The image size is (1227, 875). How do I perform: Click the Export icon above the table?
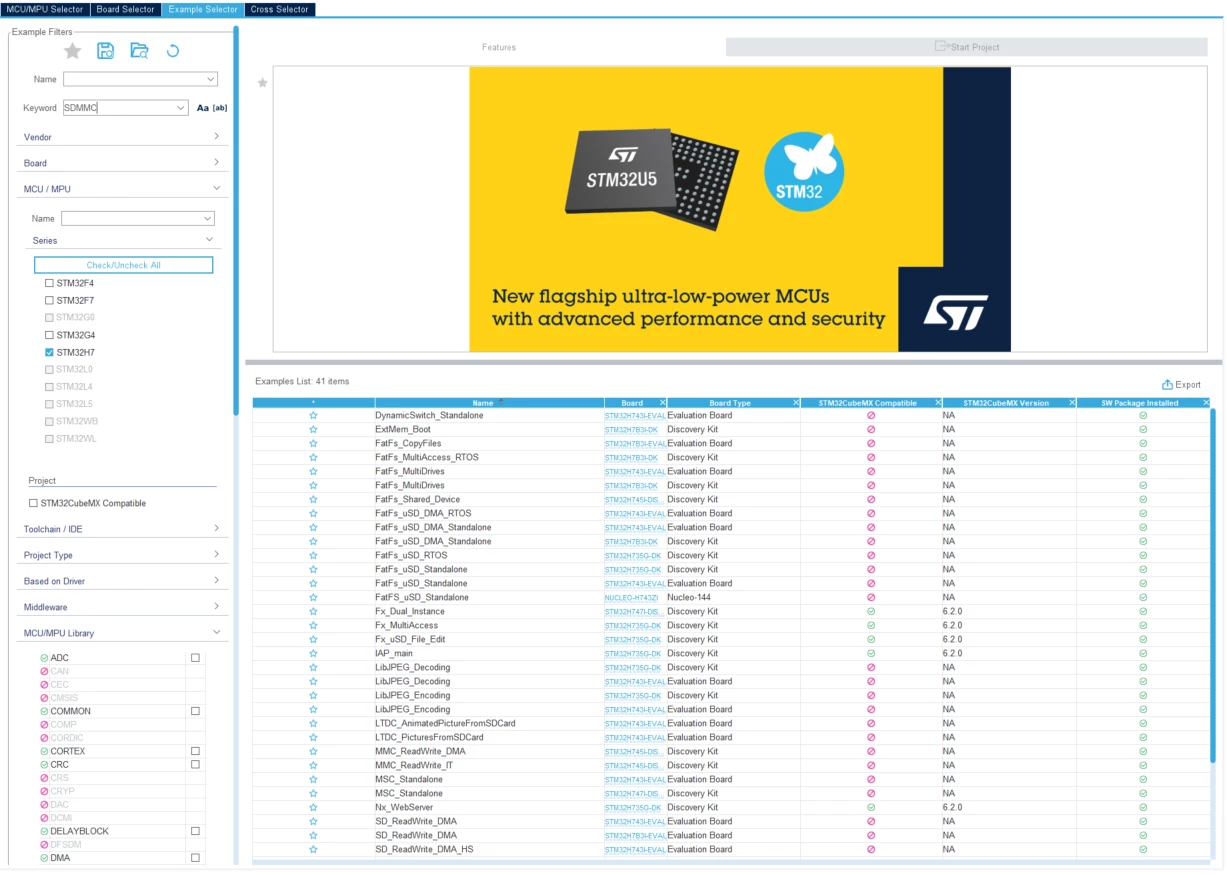click(1167, 385)
